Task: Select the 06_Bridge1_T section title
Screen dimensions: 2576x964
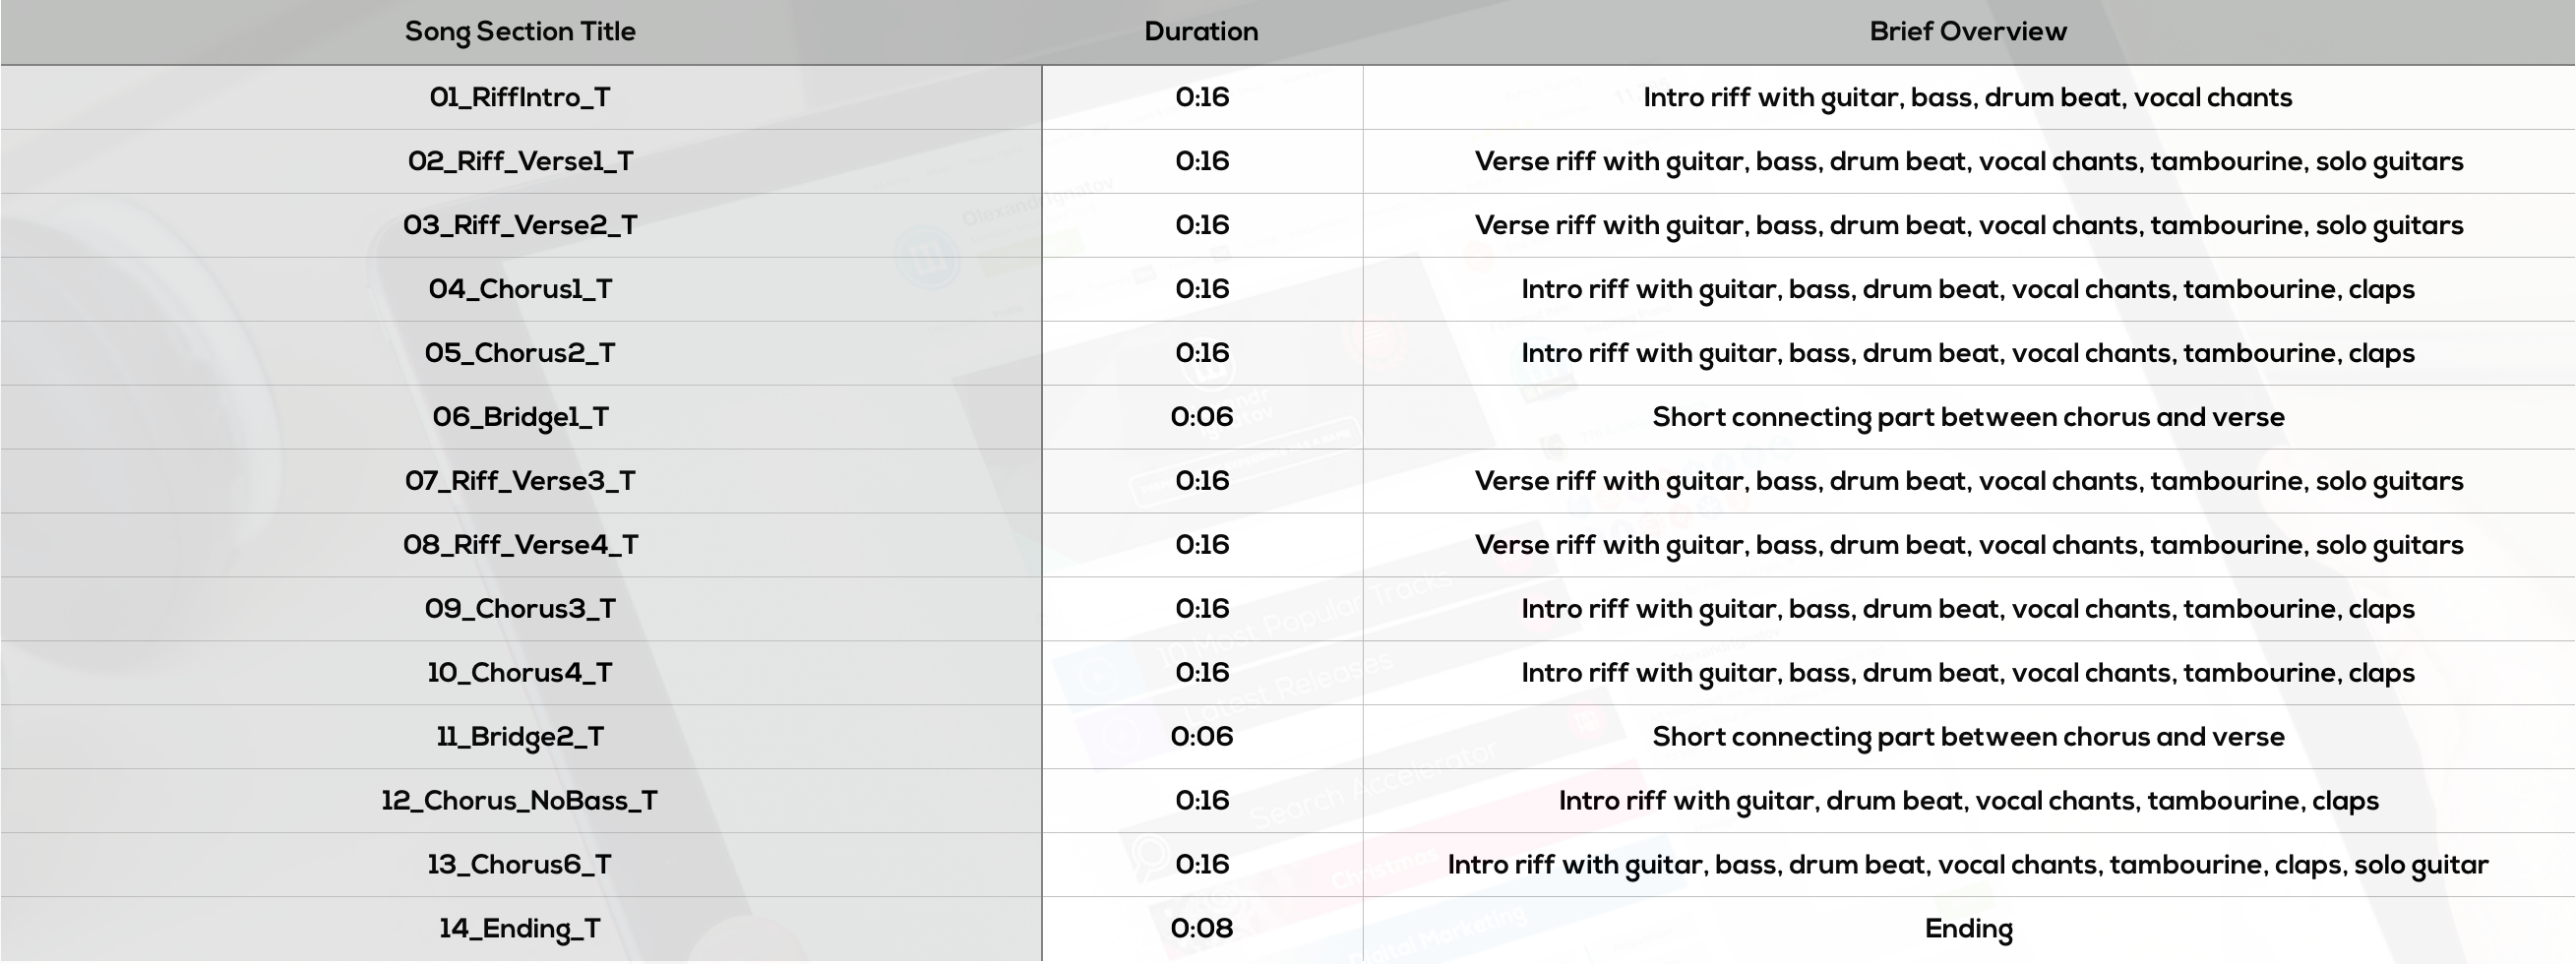Action: (520, 418)
